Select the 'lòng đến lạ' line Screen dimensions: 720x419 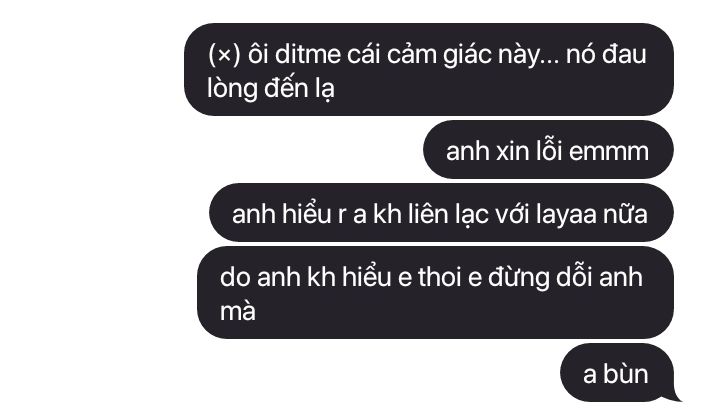coord(270,89)
